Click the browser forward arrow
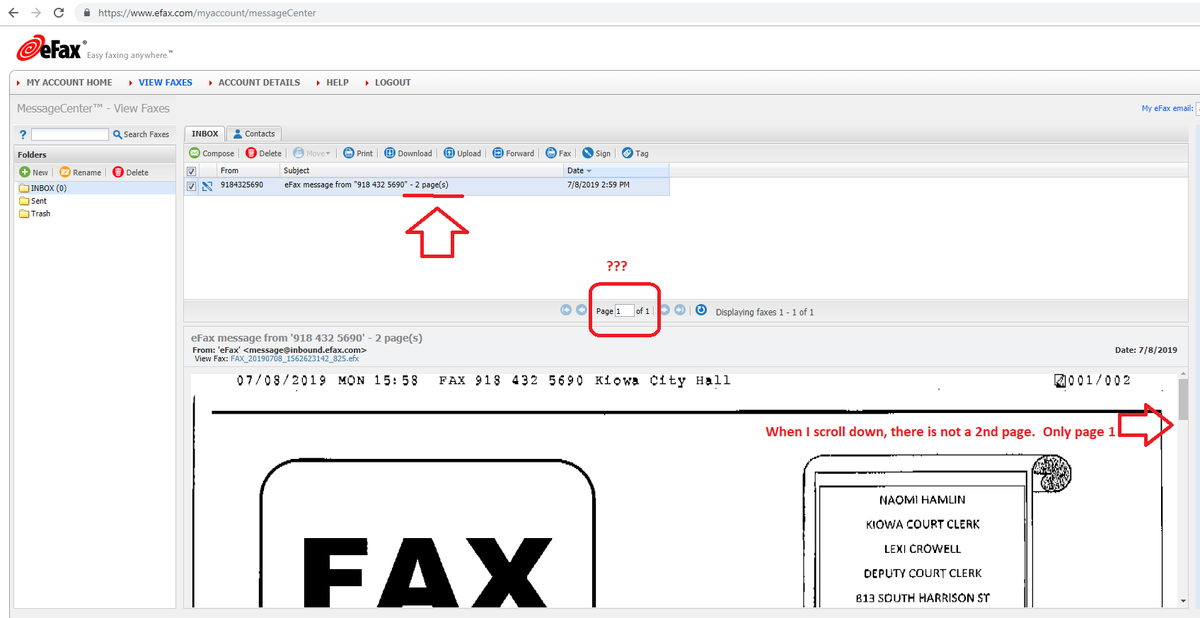The width and height of the screenshot is (1200, 618). click(x=36, y=12)
